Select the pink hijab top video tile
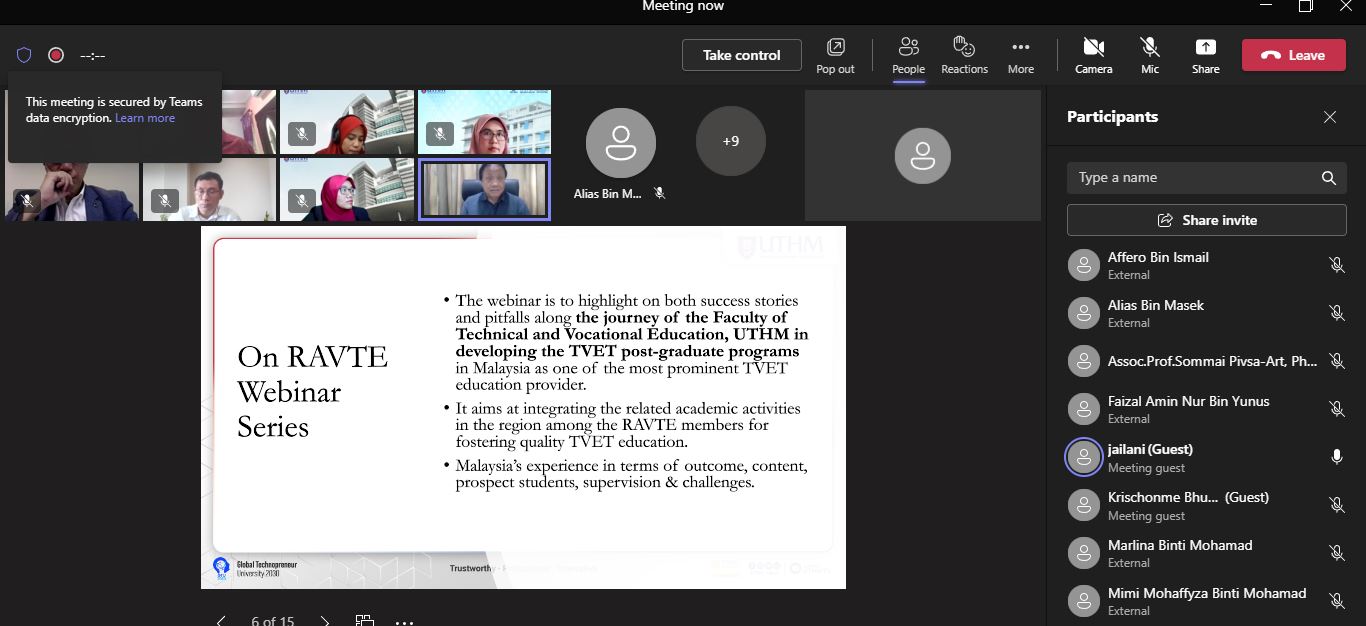1366x626 pixels. (484, 122)
